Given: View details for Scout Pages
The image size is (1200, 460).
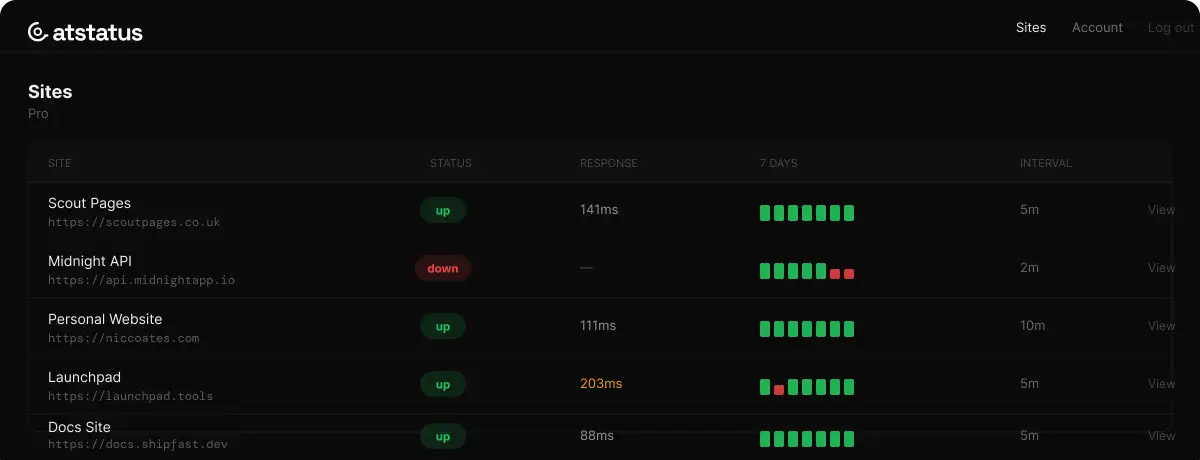Looking at the screenshot, I should (1161, 210).
